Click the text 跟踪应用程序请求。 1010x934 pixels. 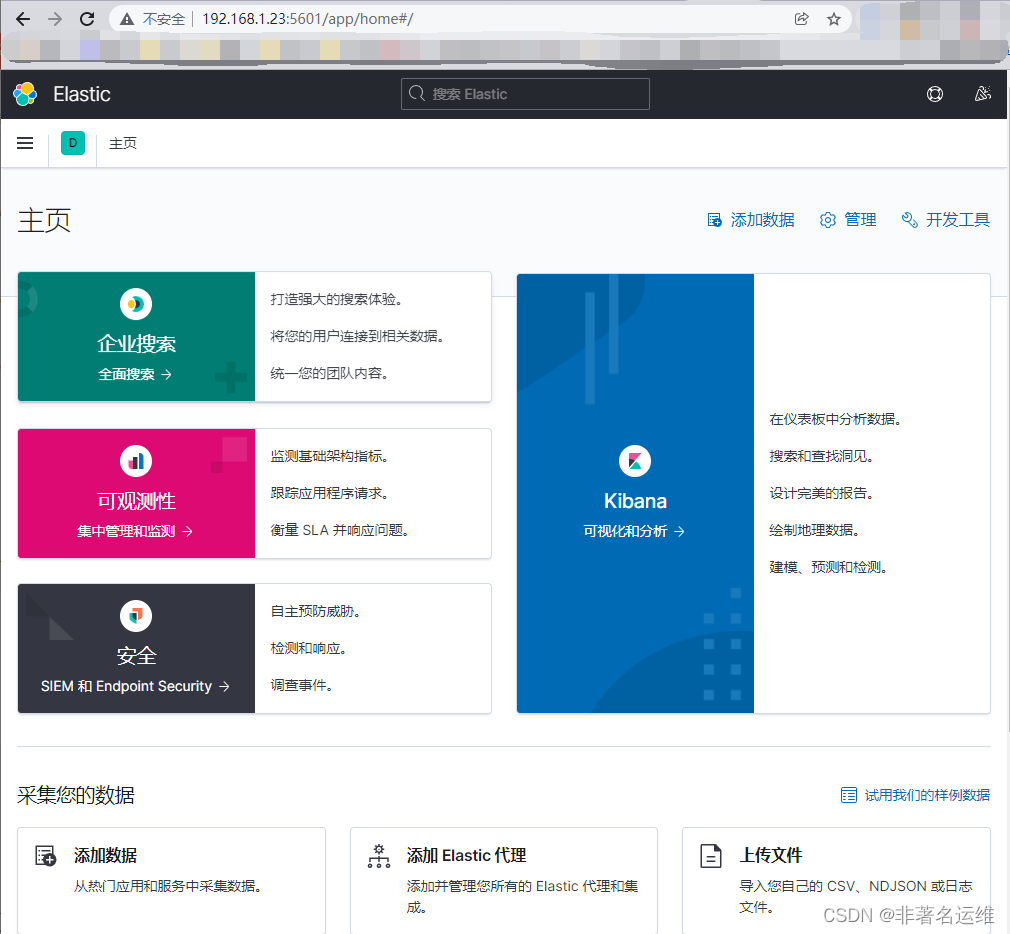coord(329,493)
